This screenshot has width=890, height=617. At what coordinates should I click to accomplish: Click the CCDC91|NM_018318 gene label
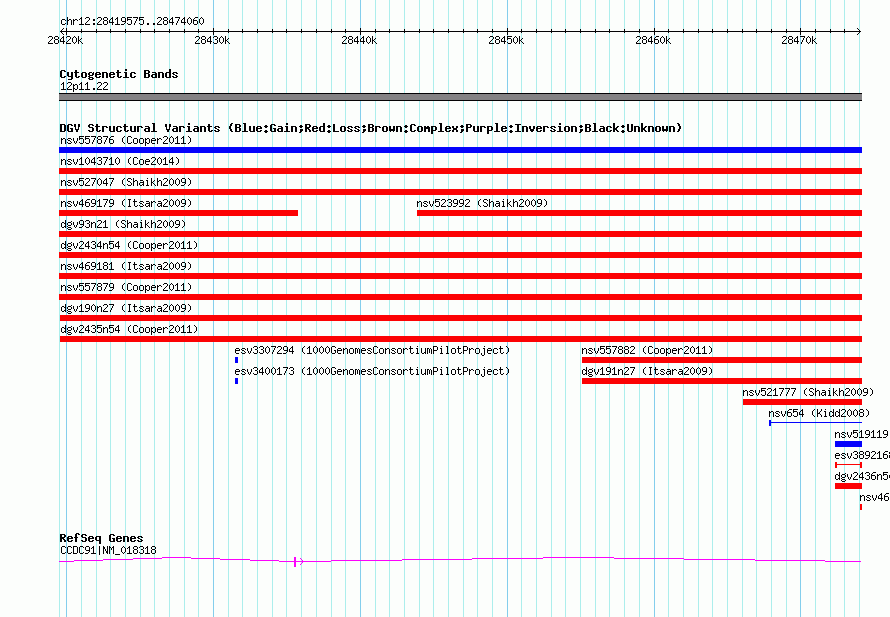(x=108, y=550)
